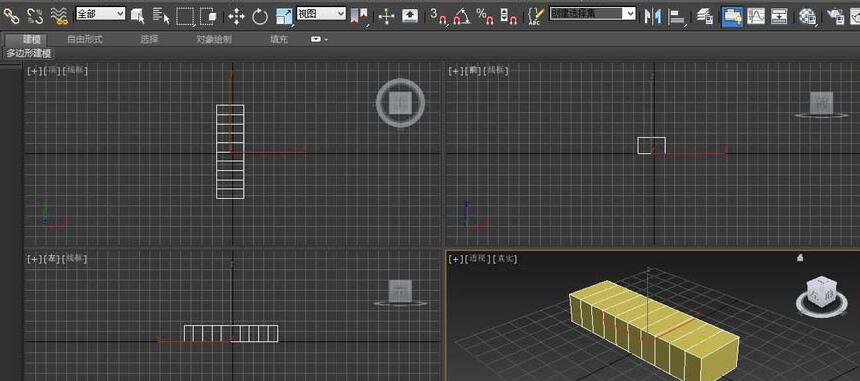
Task: Switch to the '选择' ribbon tab
Action: click(x=149, y=39)
